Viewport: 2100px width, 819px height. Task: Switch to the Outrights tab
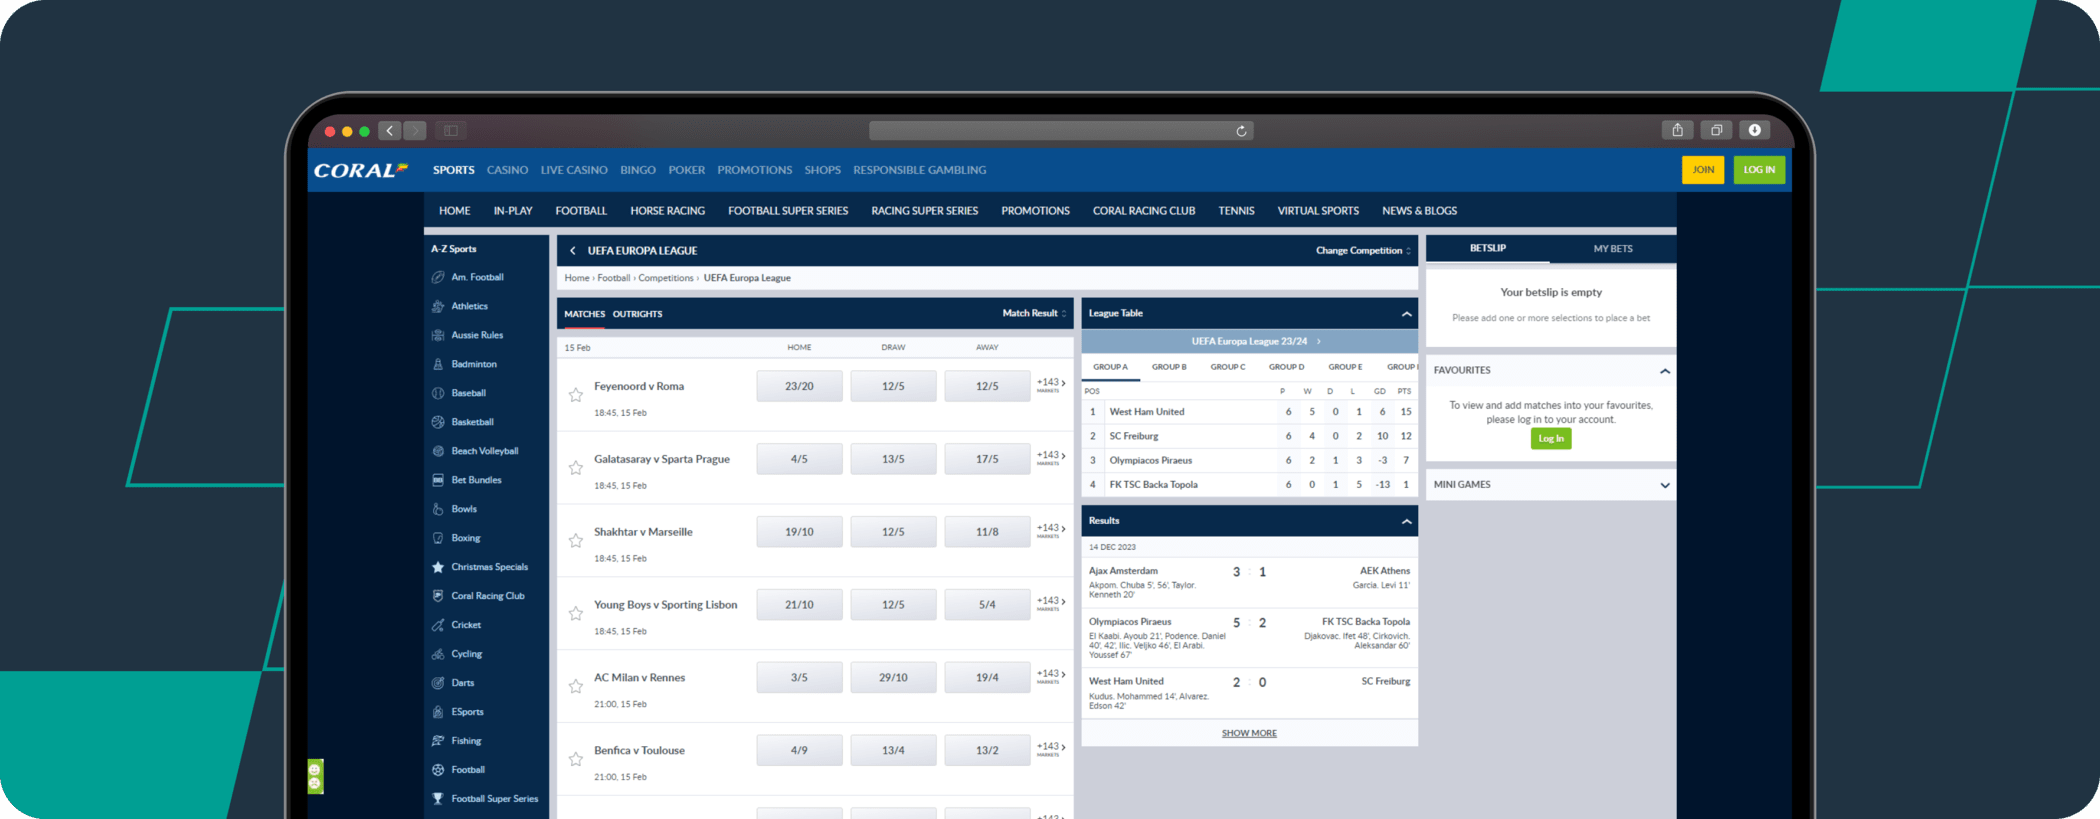click(638, 314)
